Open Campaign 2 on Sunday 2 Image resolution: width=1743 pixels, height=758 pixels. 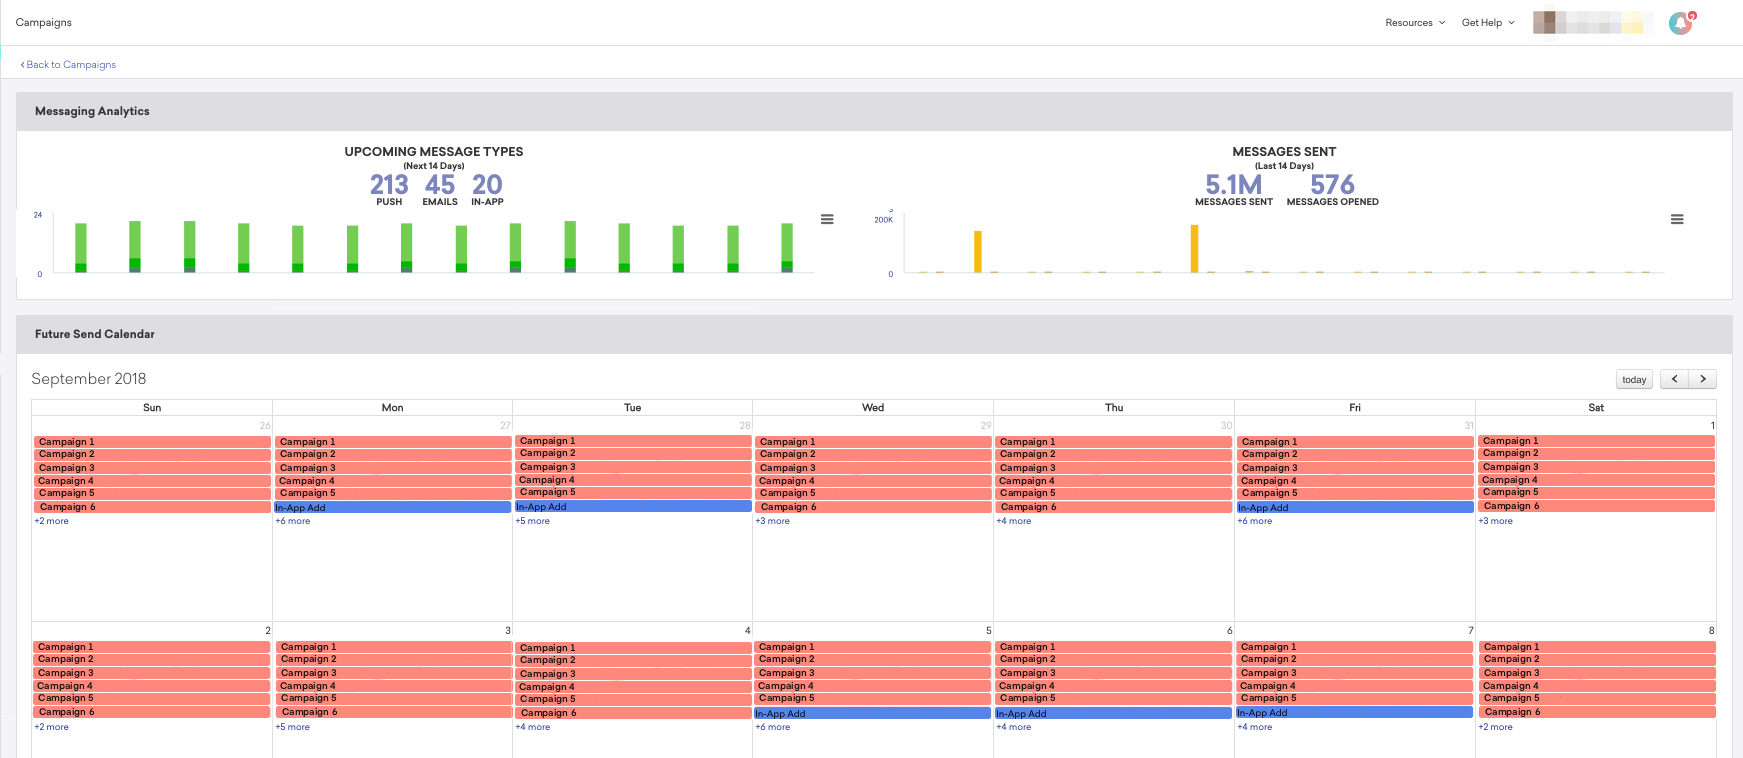coord(152,660)
